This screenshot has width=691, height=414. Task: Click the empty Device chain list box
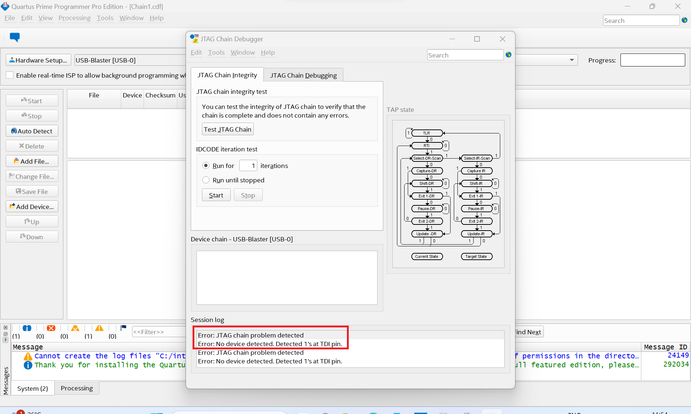287,278
